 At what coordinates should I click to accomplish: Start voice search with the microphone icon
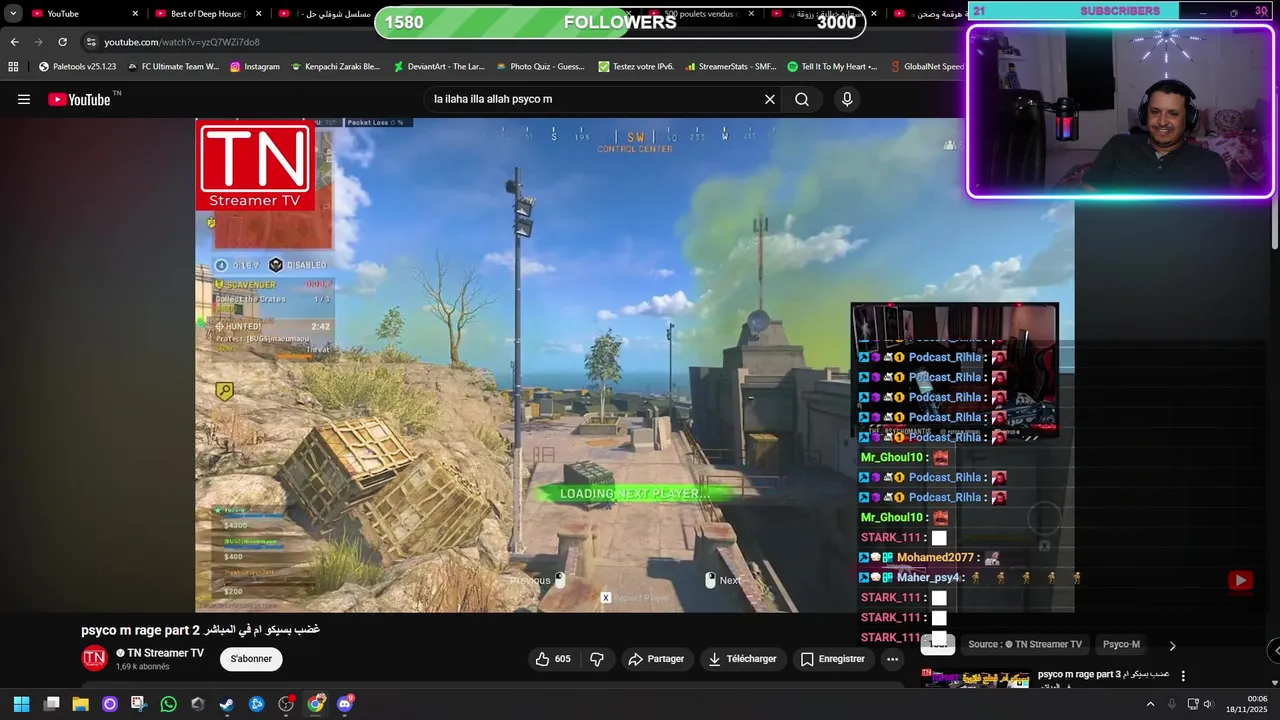point(847,99)
